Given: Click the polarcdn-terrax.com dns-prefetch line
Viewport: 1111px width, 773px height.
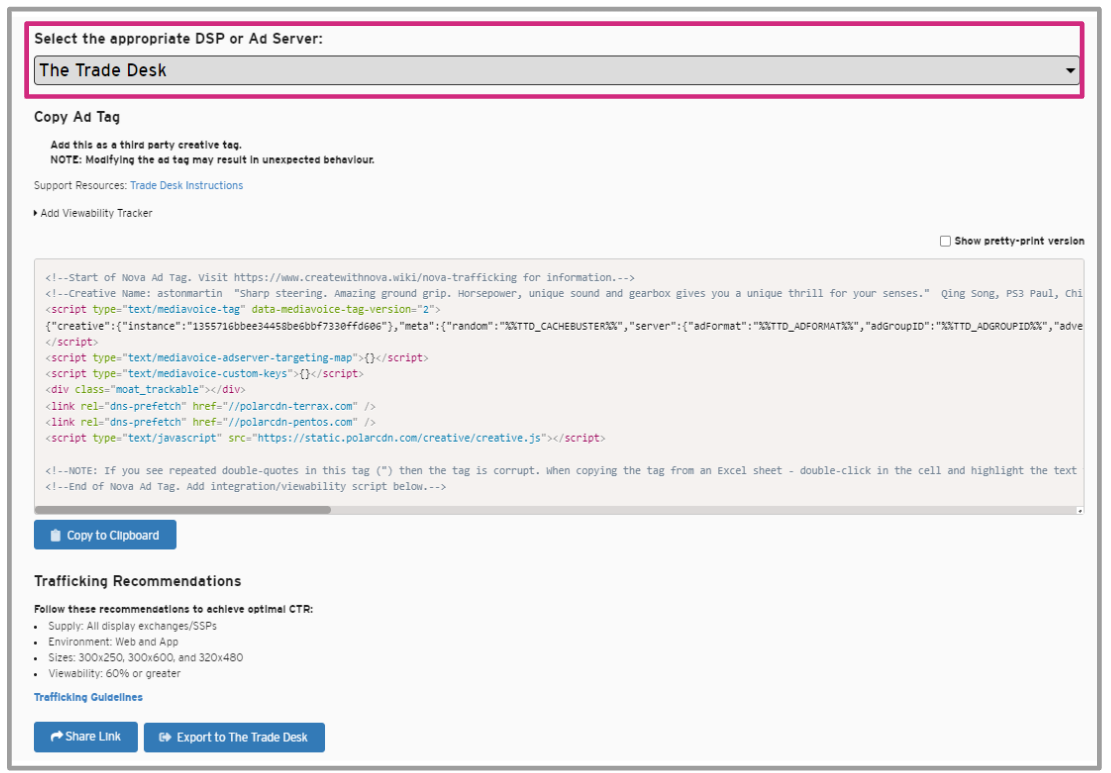Looking at the screenshot, I should point(210,406).
